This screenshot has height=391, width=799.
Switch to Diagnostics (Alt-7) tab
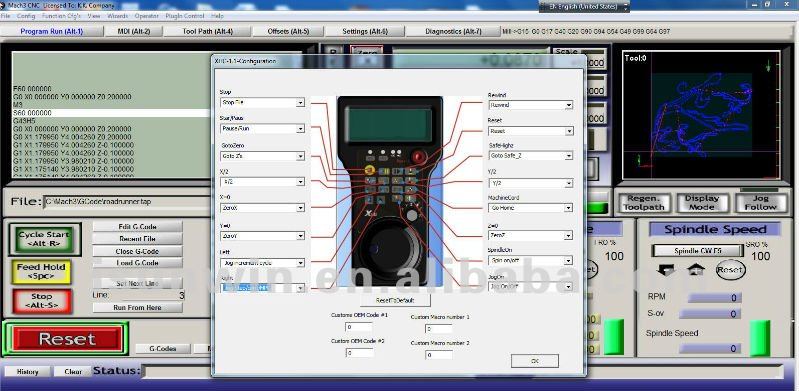pyautogui.click(x=453, y=31)
